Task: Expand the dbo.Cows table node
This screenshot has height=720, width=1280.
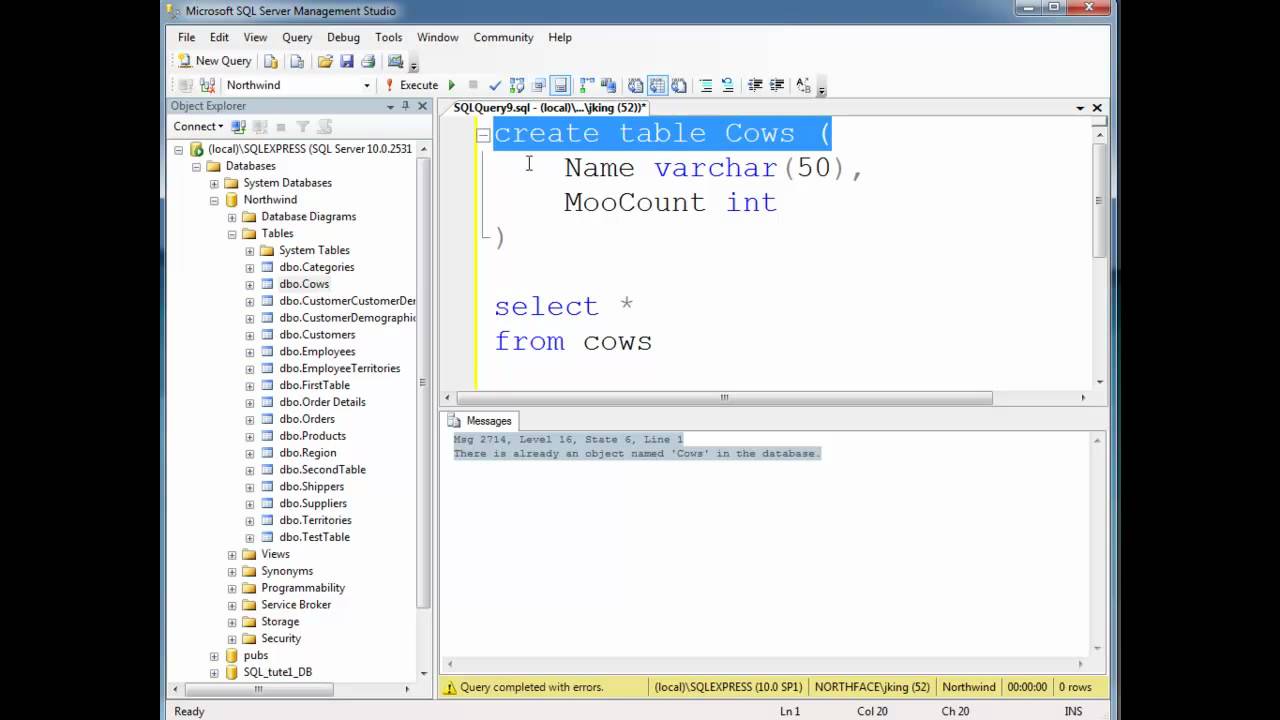Action: click(250, 284)
